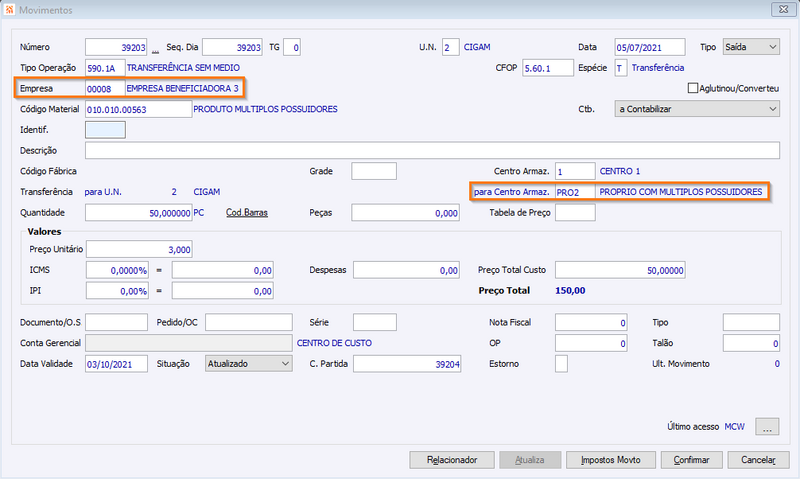Focus the Número field

tap(116, 47)
